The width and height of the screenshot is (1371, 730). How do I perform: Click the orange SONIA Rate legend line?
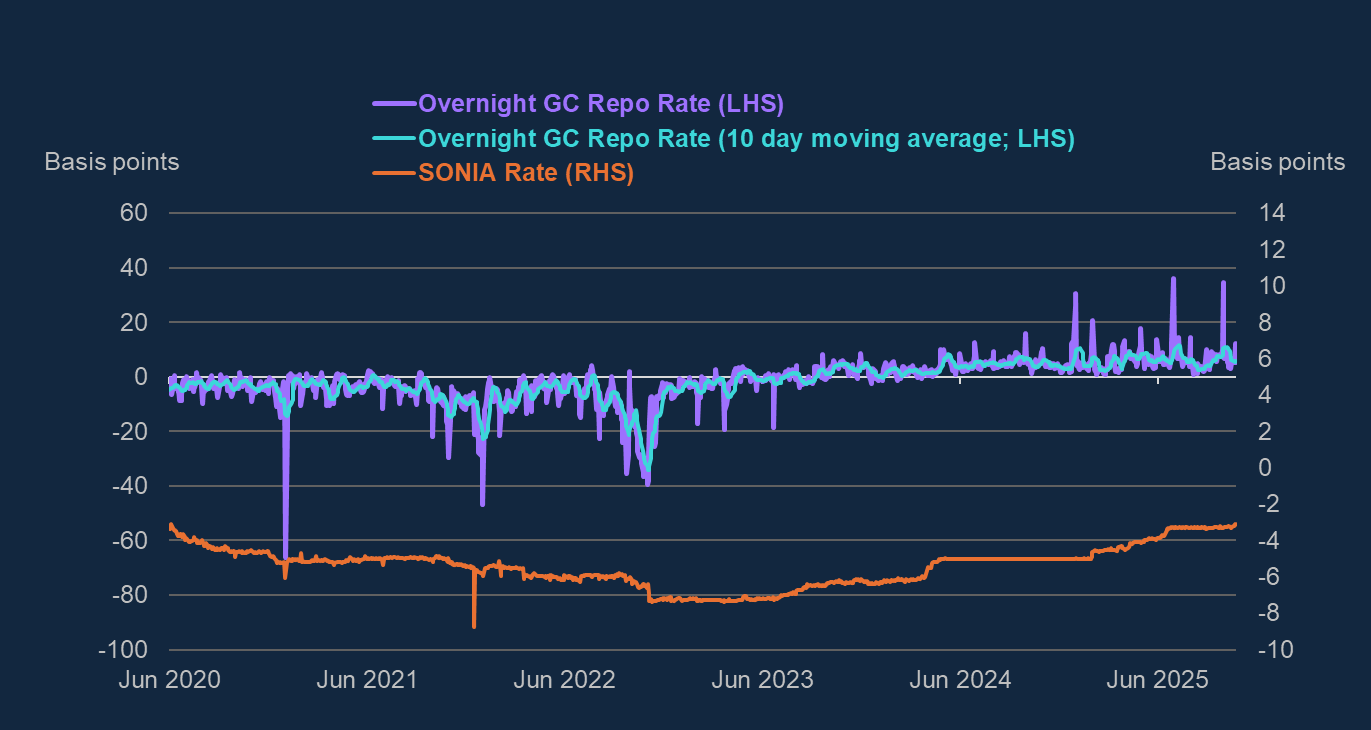pos(393,173)
